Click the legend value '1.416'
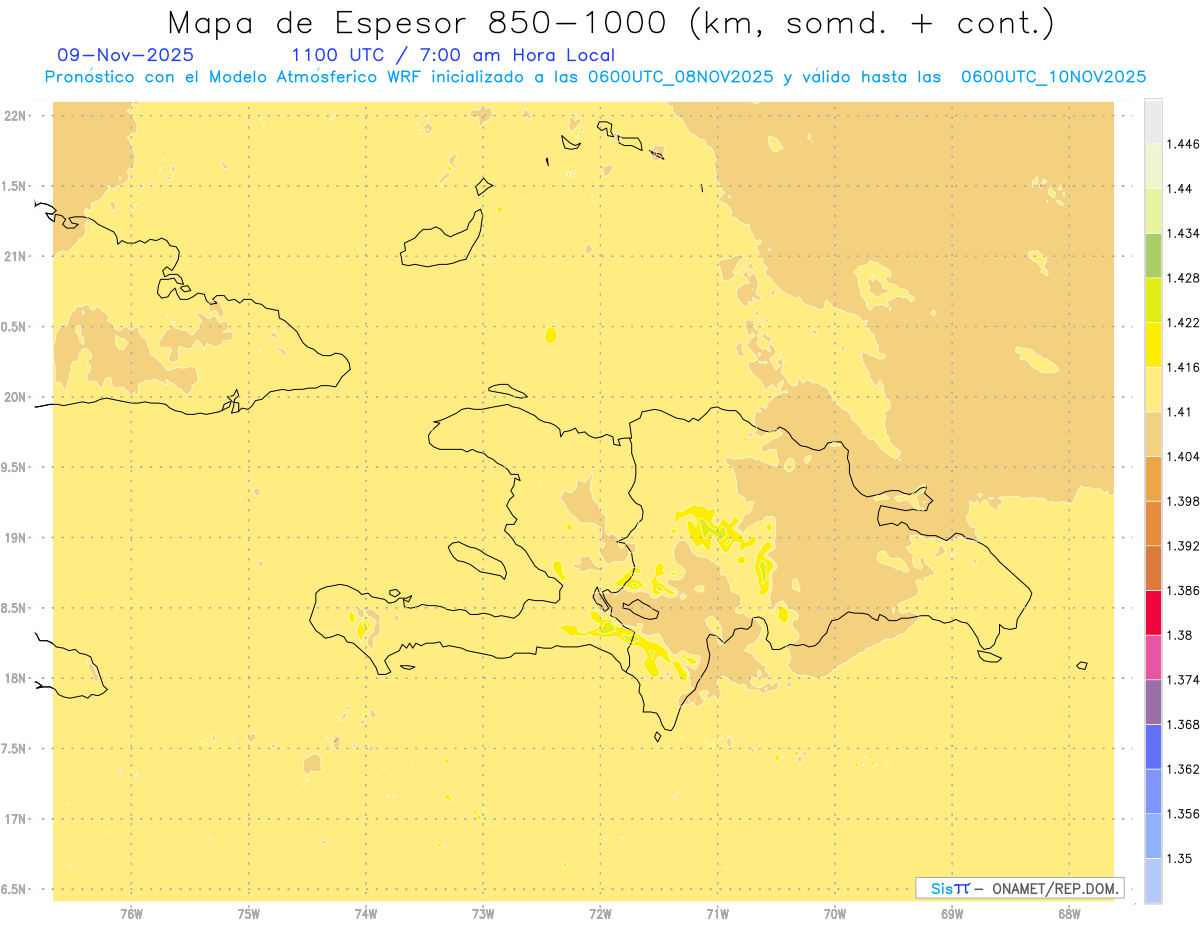1200x927 pixels. [1184, 367]
